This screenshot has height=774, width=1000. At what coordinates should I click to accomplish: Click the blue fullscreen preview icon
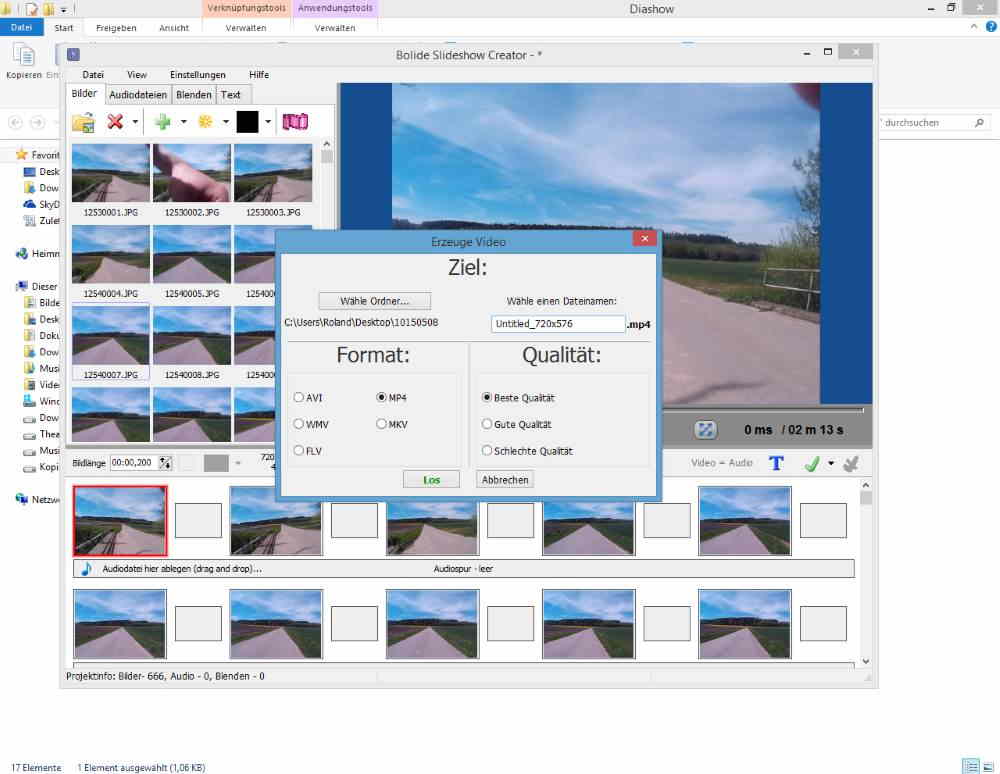point(707,430)
